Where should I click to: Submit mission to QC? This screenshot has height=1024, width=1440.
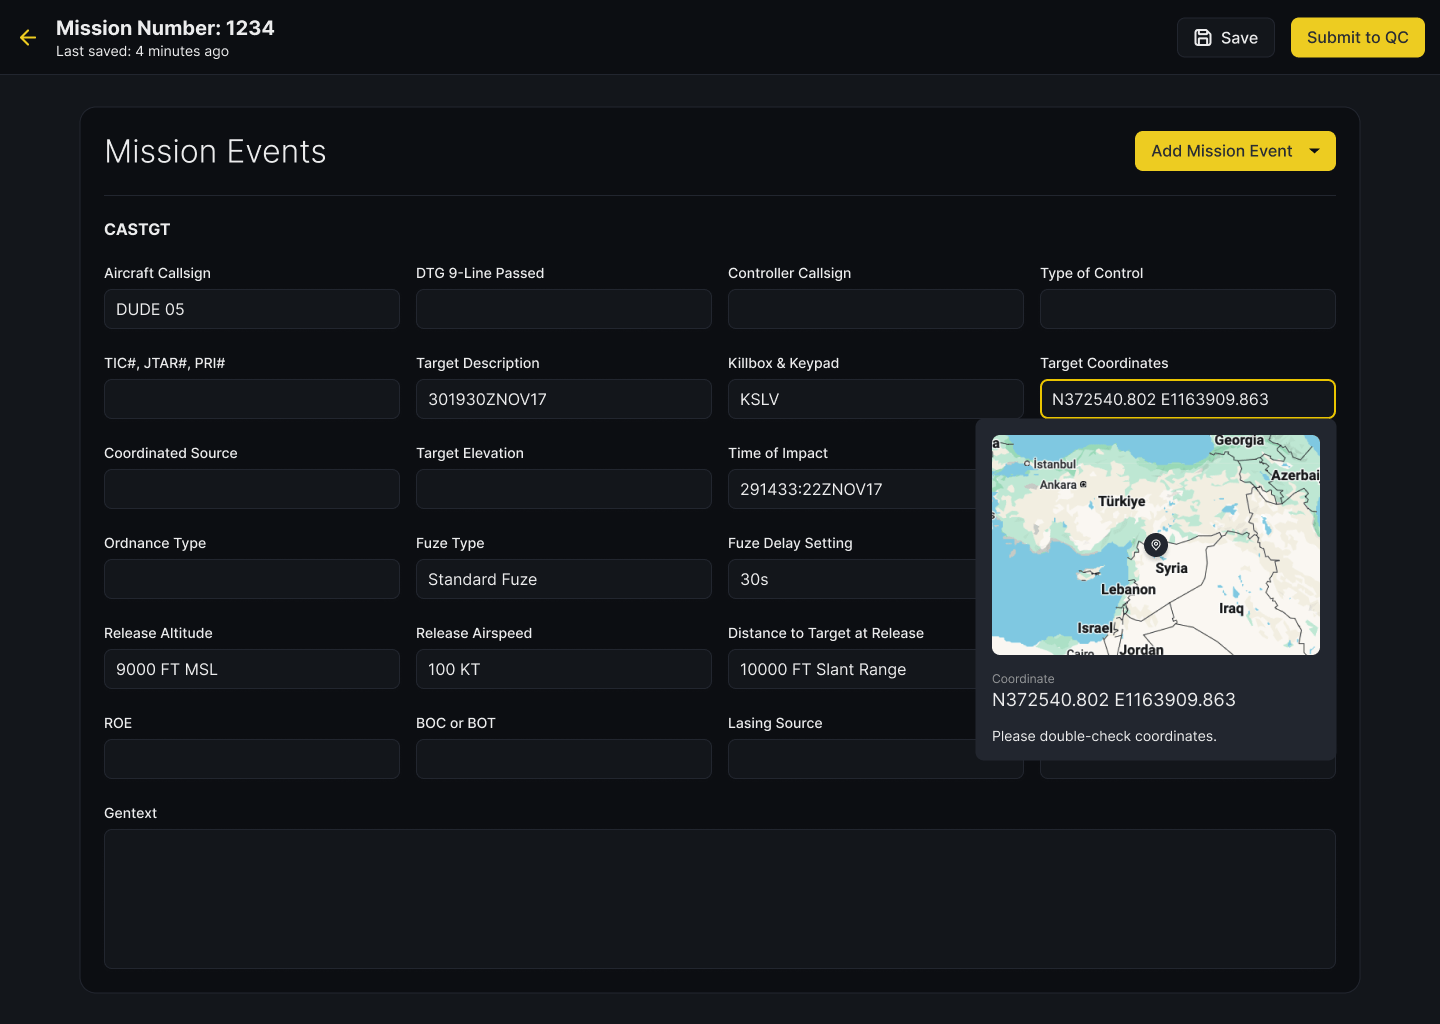click(x=1357, y=38)
